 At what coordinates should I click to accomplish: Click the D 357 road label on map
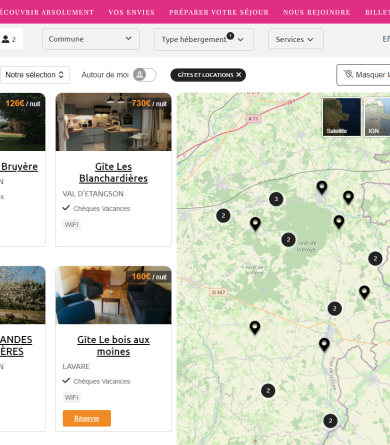[219, 292]
